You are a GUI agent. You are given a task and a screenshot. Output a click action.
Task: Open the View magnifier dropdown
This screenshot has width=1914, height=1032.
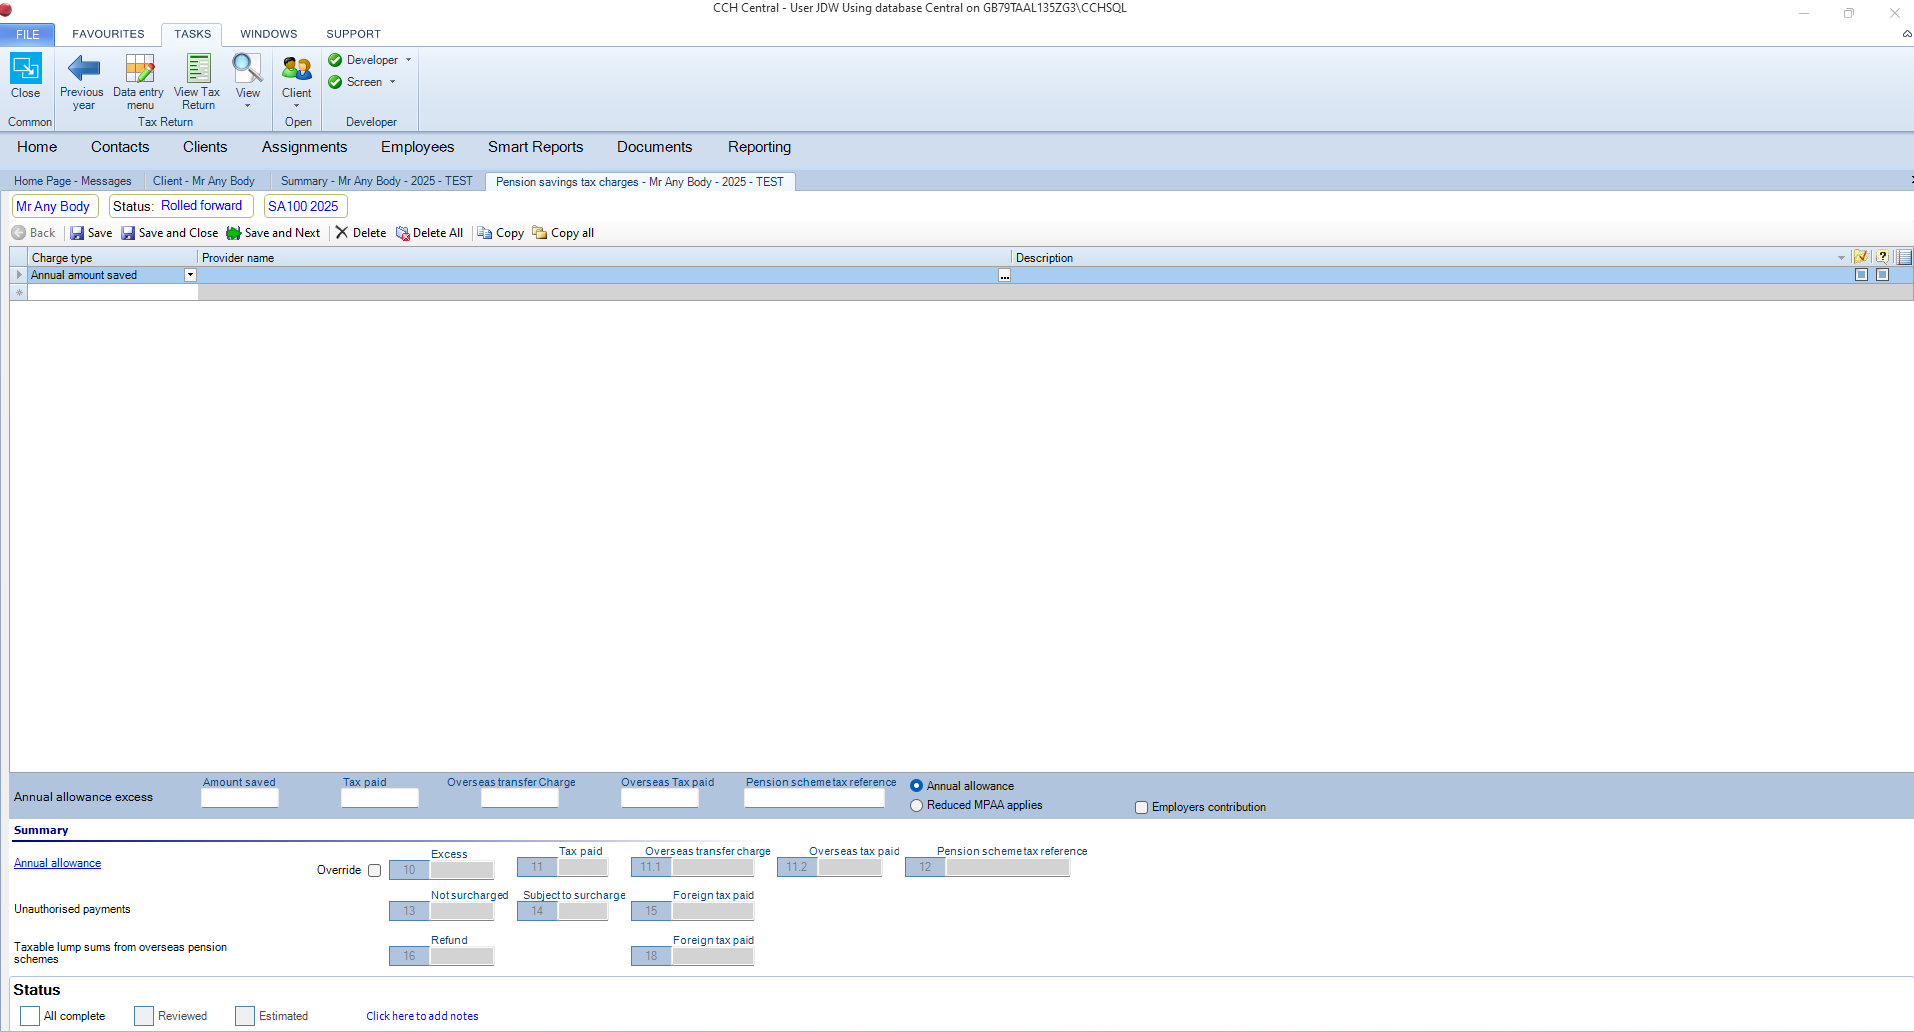click(248, 81)
